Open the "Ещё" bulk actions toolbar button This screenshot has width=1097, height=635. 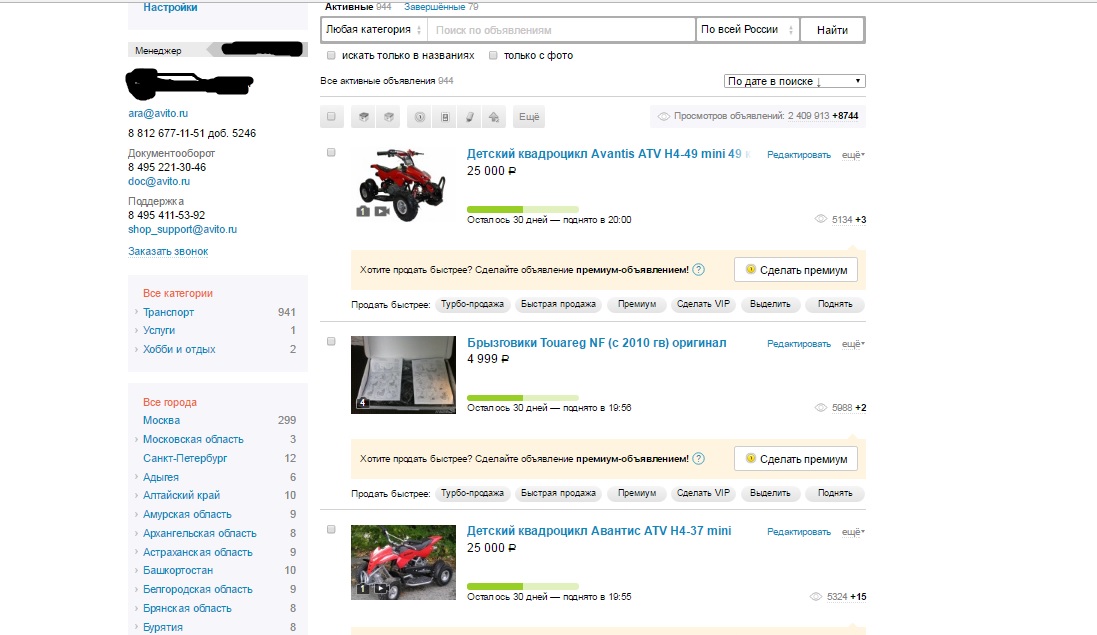pos(529,117)
